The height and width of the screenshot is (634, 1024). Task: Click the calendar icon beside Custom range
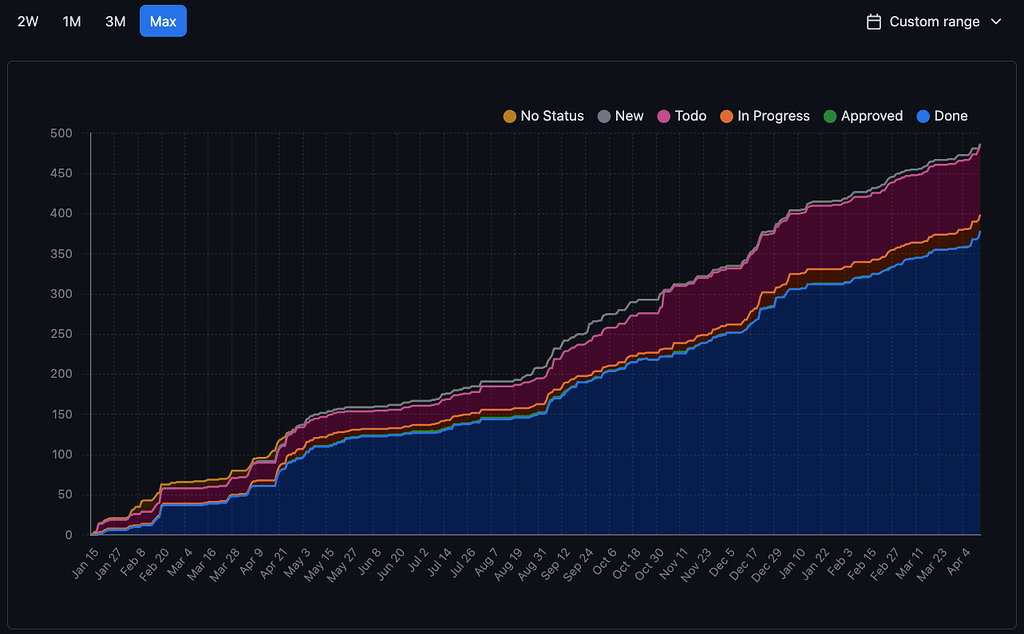[x=874, y=21]
